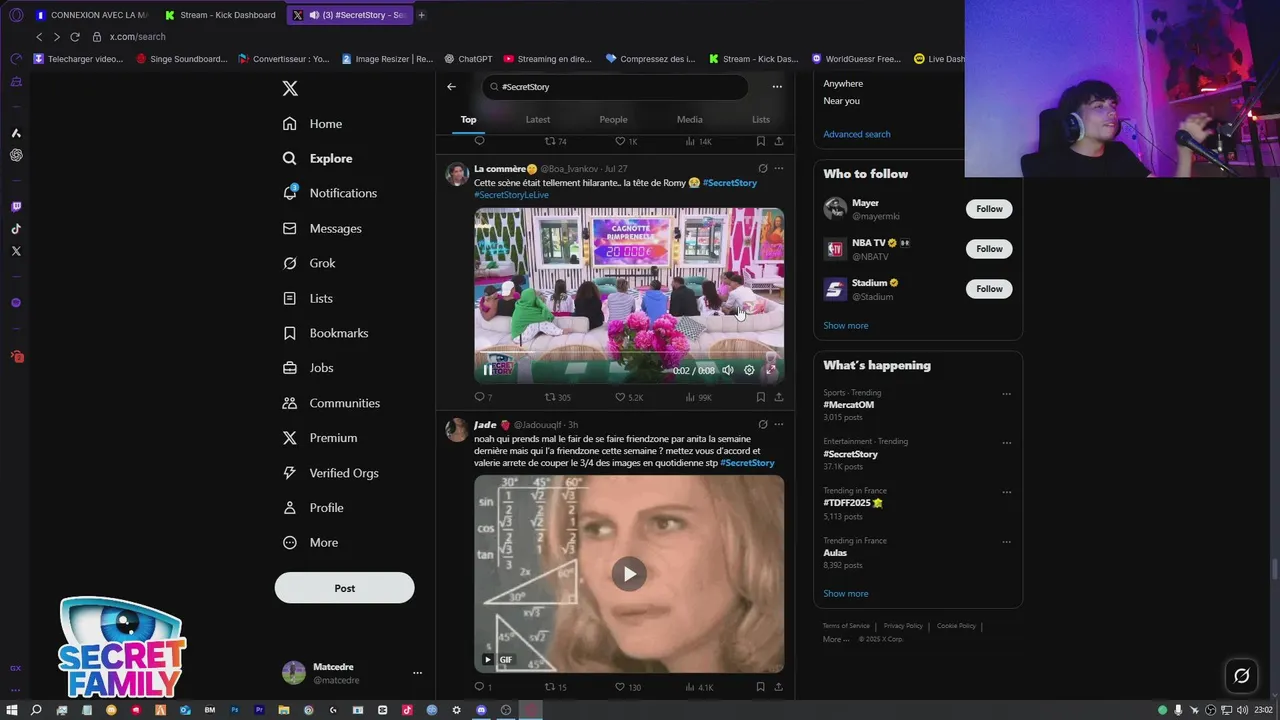The width and height of the screenshot is (1280, 720).
Task: Click the Premium X icon
Action: coord(290,438)
